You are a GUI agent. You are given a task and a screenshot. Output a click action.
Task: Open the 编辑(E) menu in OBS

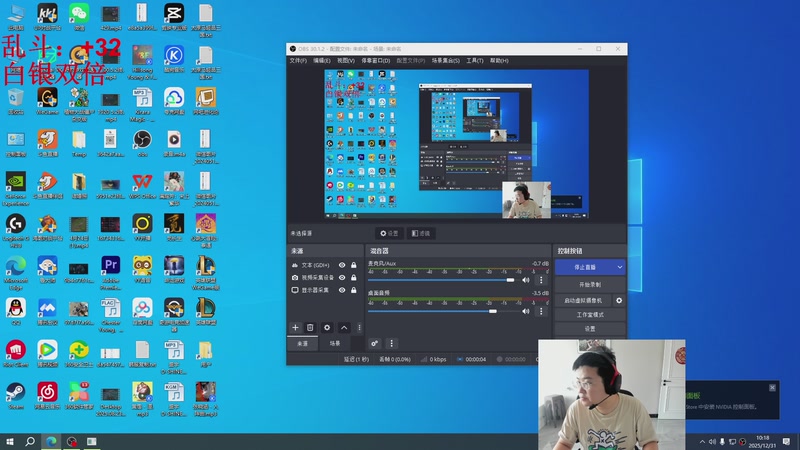click(x=321, y=61)
